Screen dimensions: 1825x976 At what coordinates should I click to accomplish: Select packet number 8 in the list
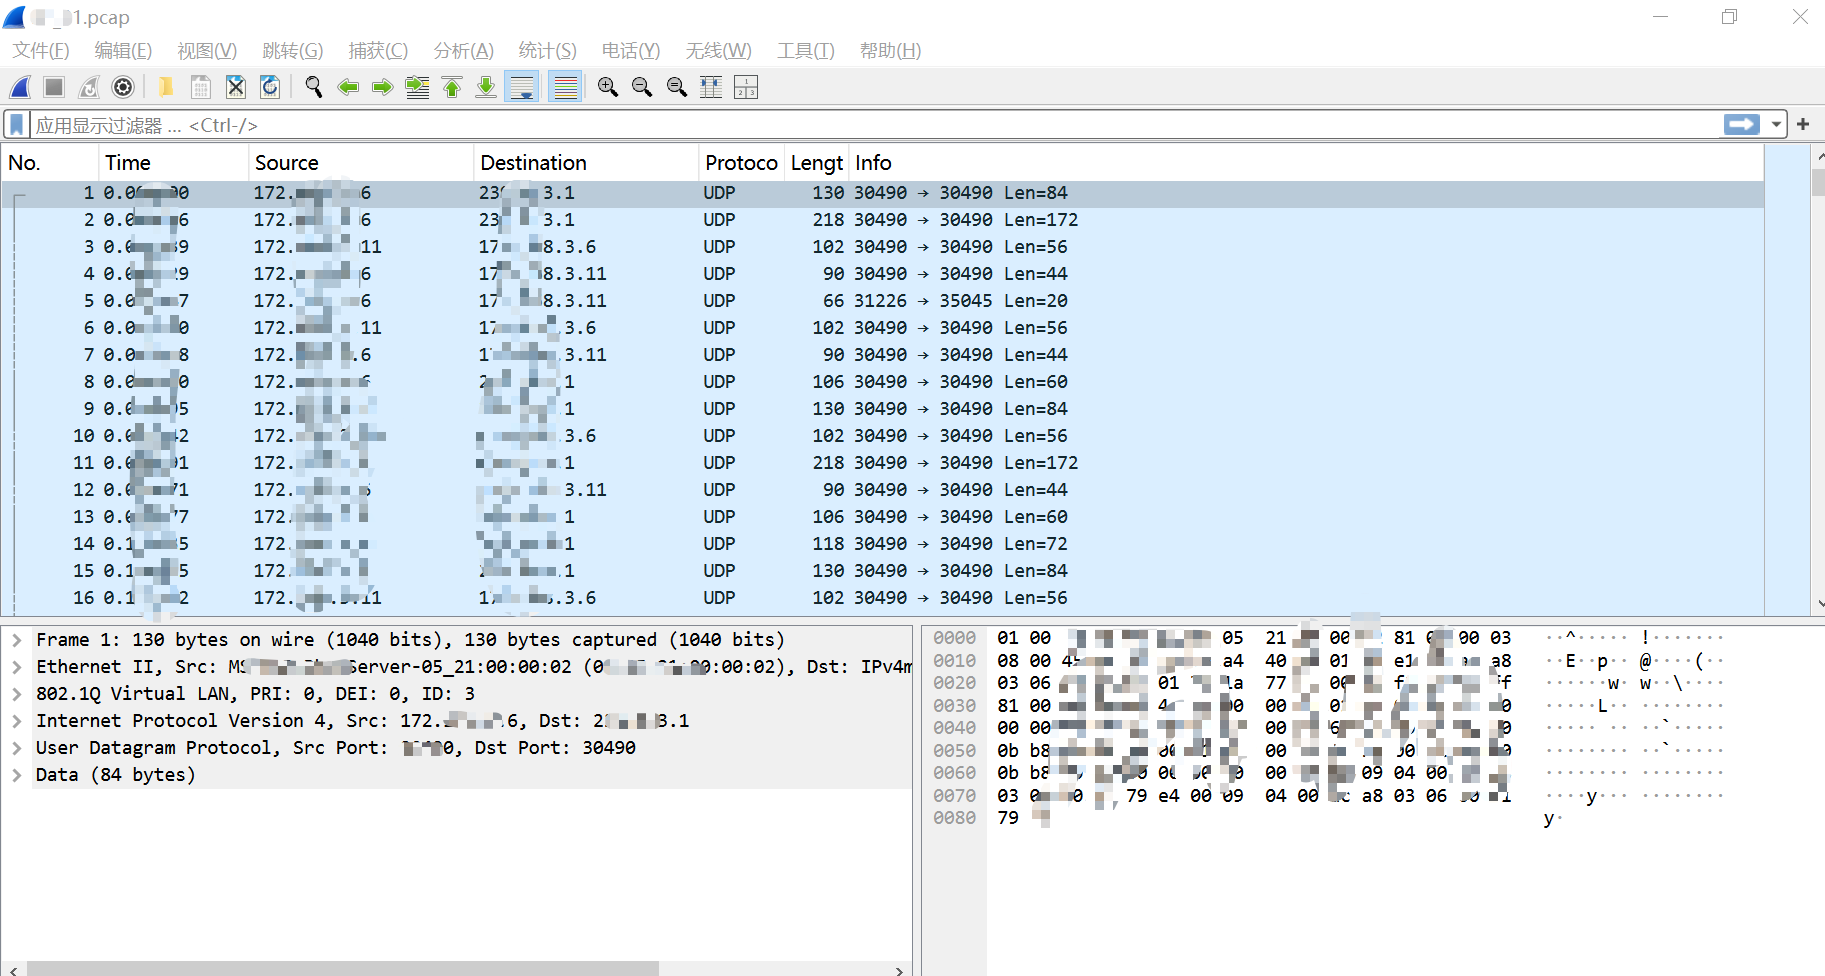click(x=883, y=382)
